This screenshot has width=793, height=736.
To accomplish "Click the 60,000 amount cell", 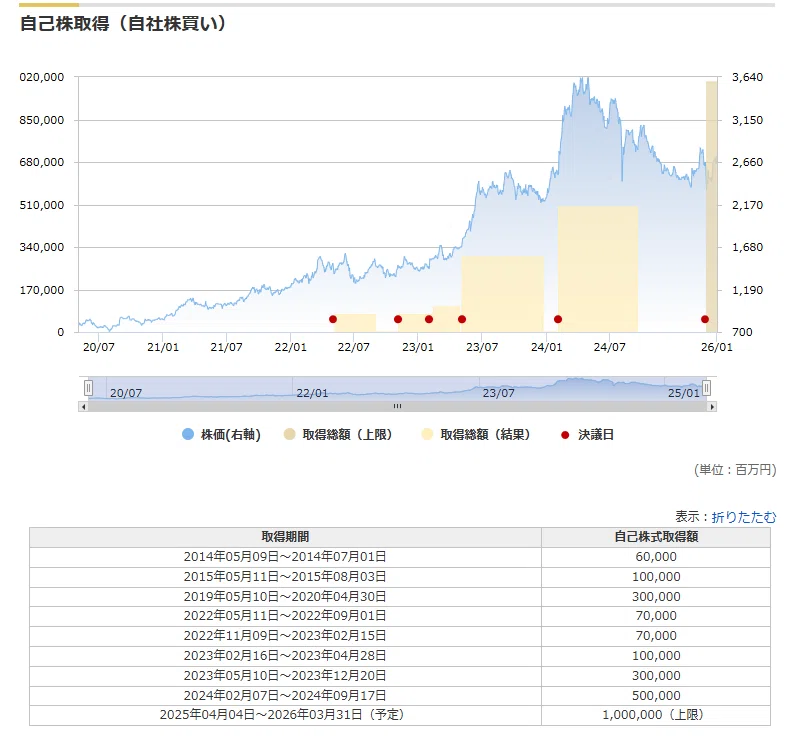I will point(656,557).
